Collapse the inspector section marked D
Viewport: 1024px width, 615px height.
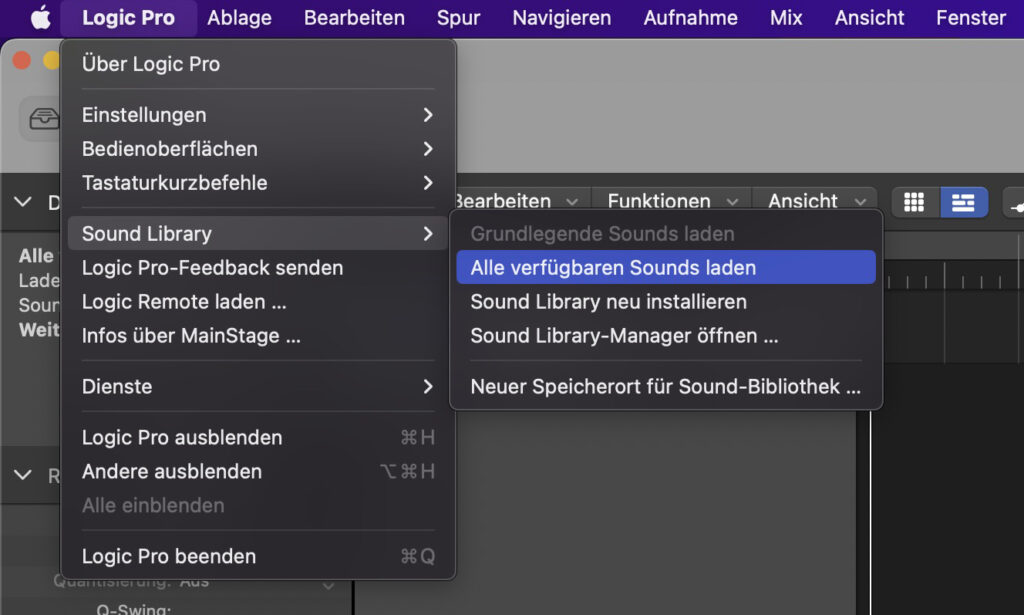pos(23,202)
